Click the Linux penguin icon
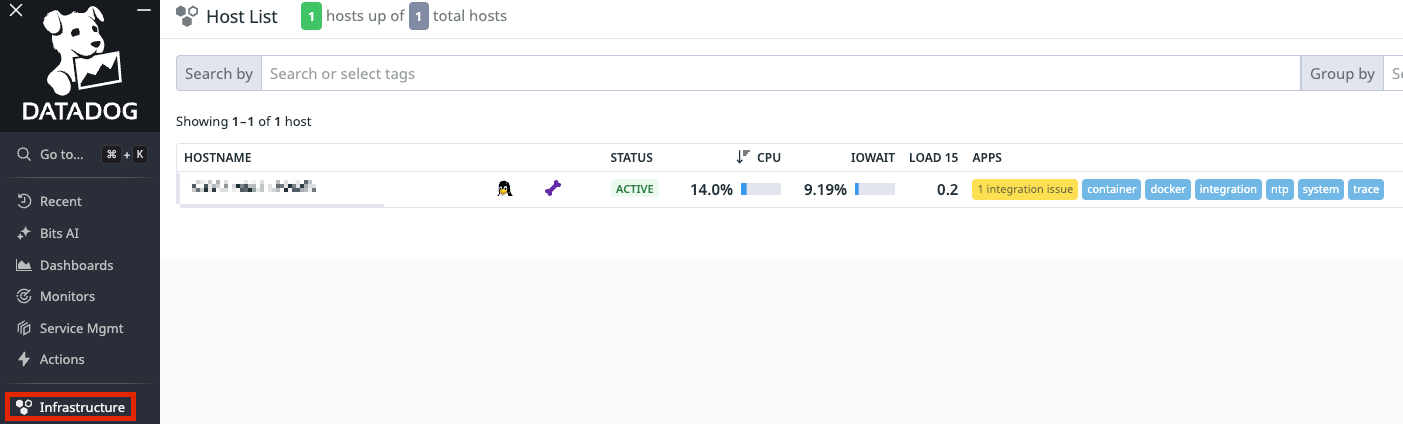Viewport: 1403px width, 424px height. 505,188
